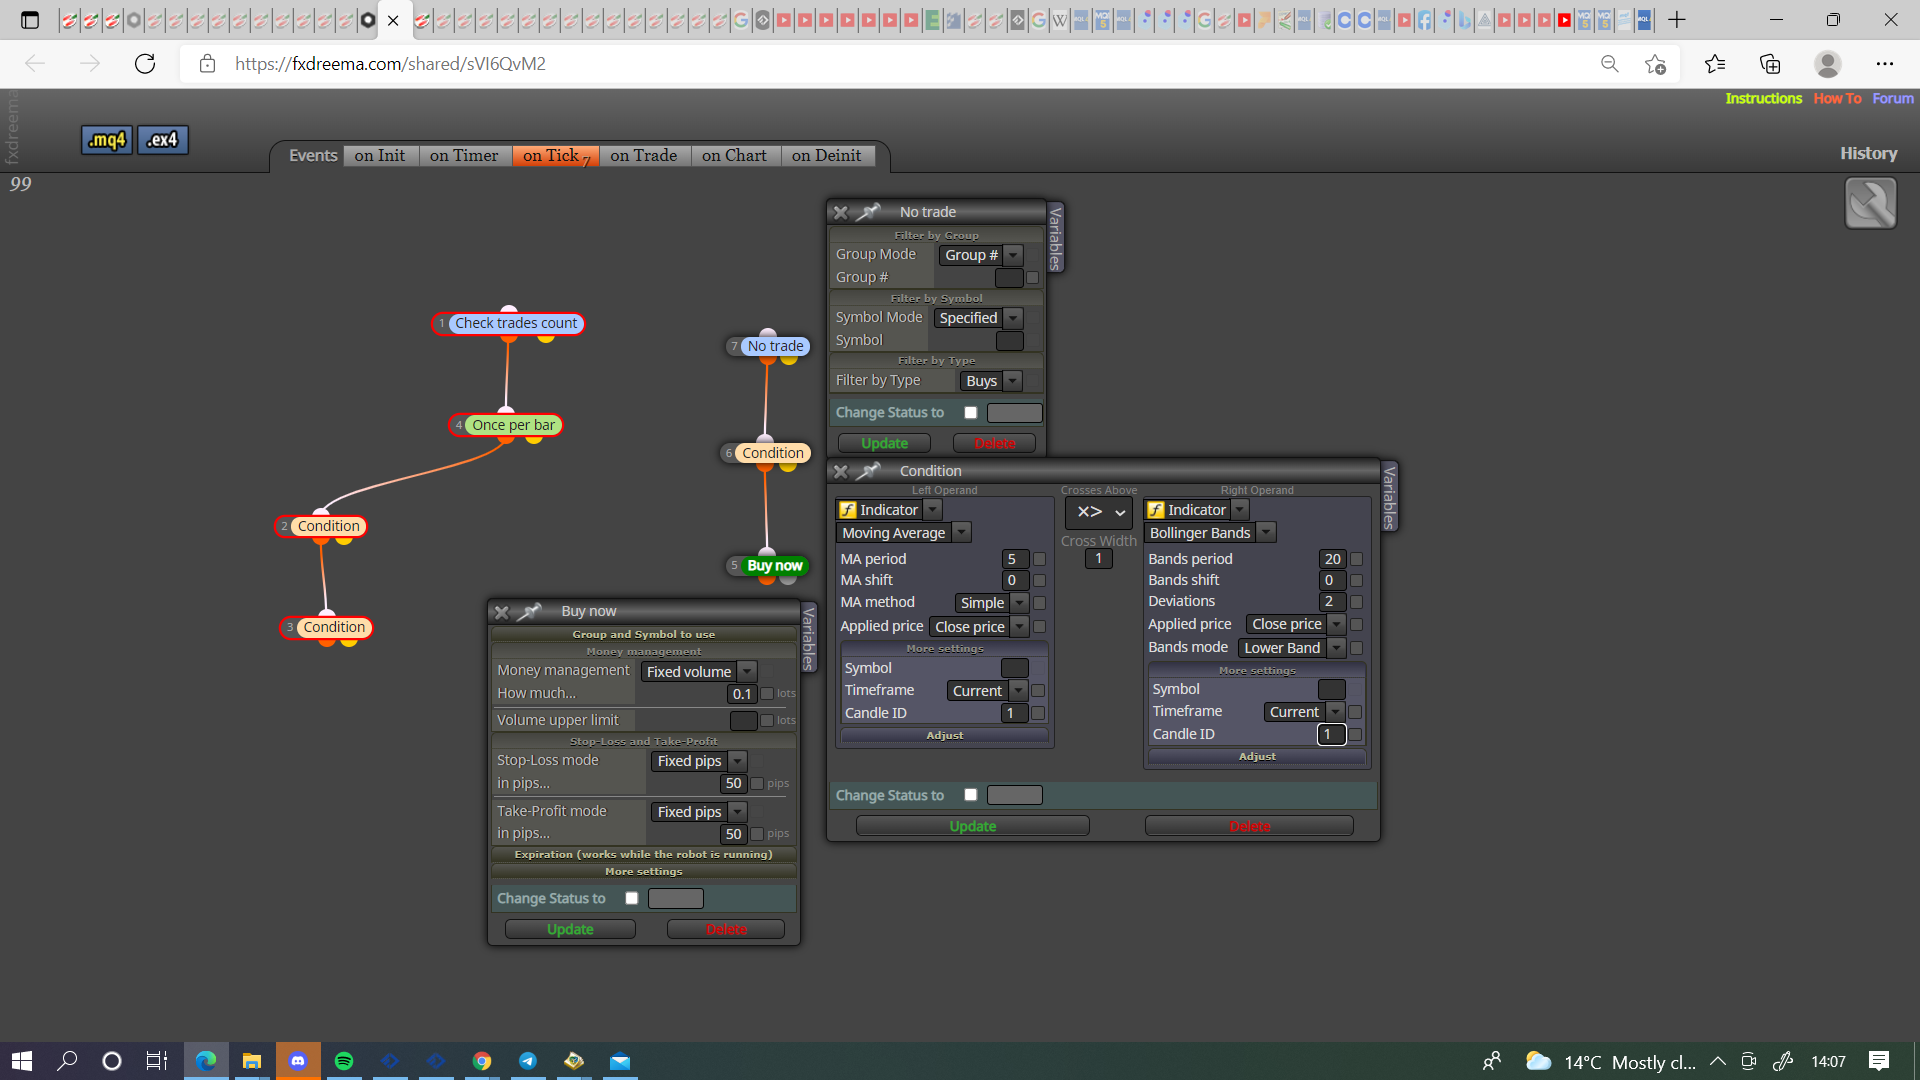Close the Buy now panel

(x=502, y=612)
